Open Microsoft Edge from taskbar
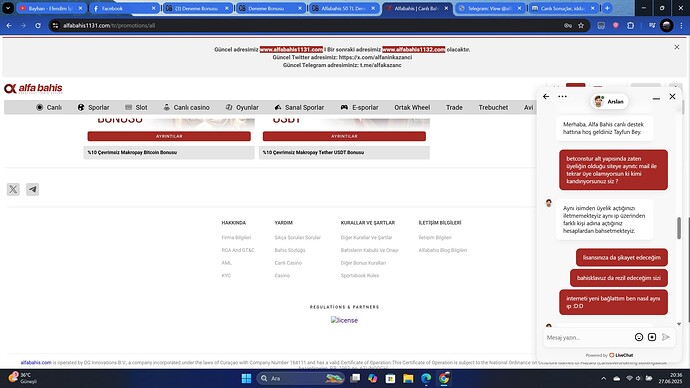Screen dimensions: 690x388 pyautogui.click(x=426, y=378)
